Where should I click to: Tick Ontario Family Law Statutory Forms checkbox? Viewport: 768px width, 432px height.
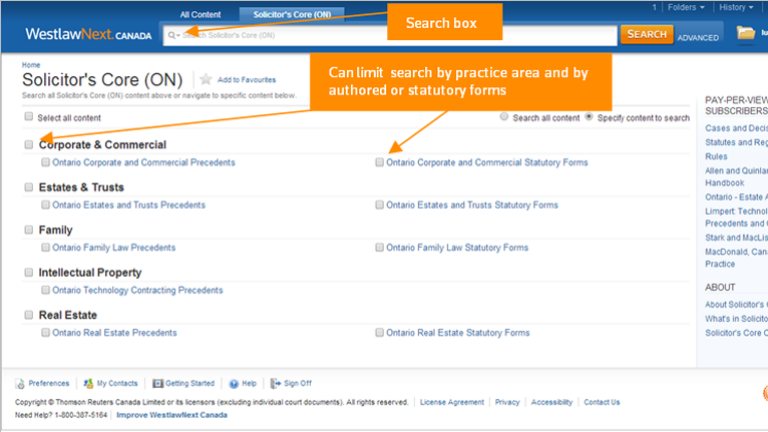[379, 247]
